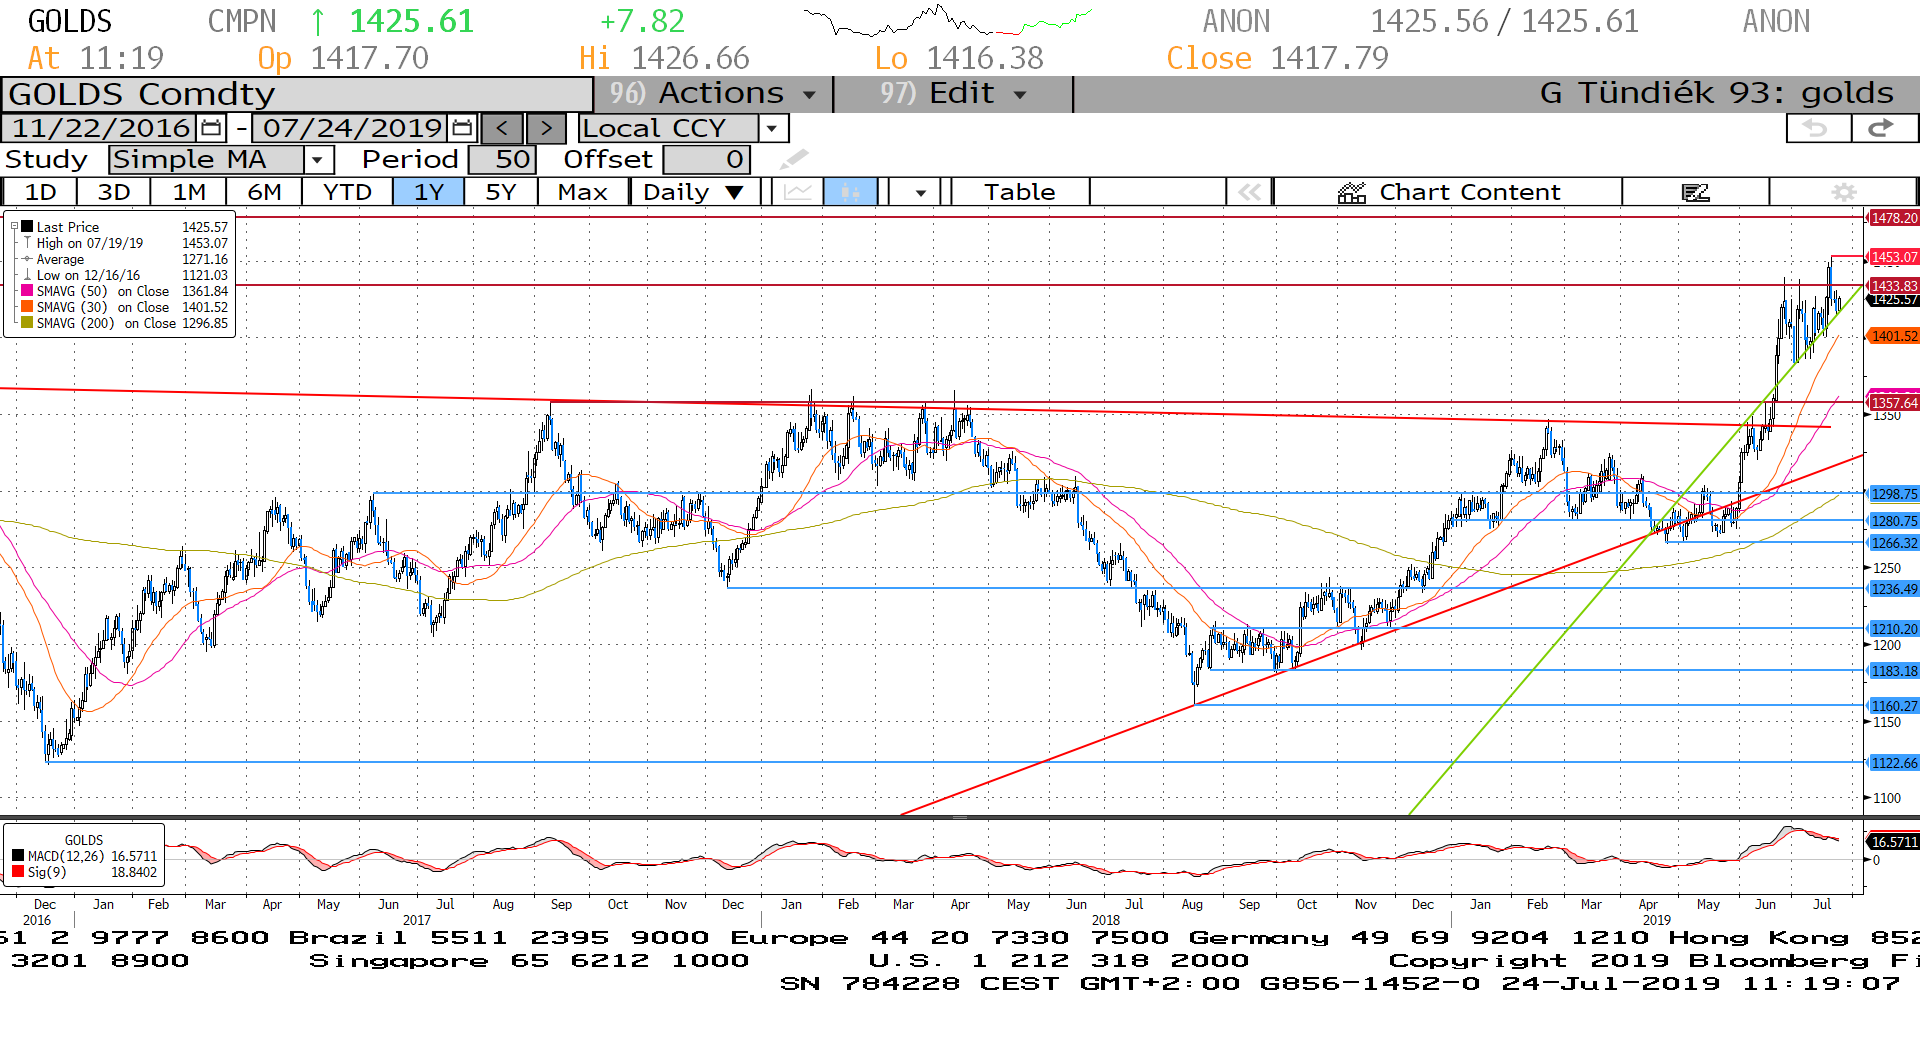1920x1039 pixels.
Task: Click the 1266.32 blue level label
Action: tap(1893, 543)
